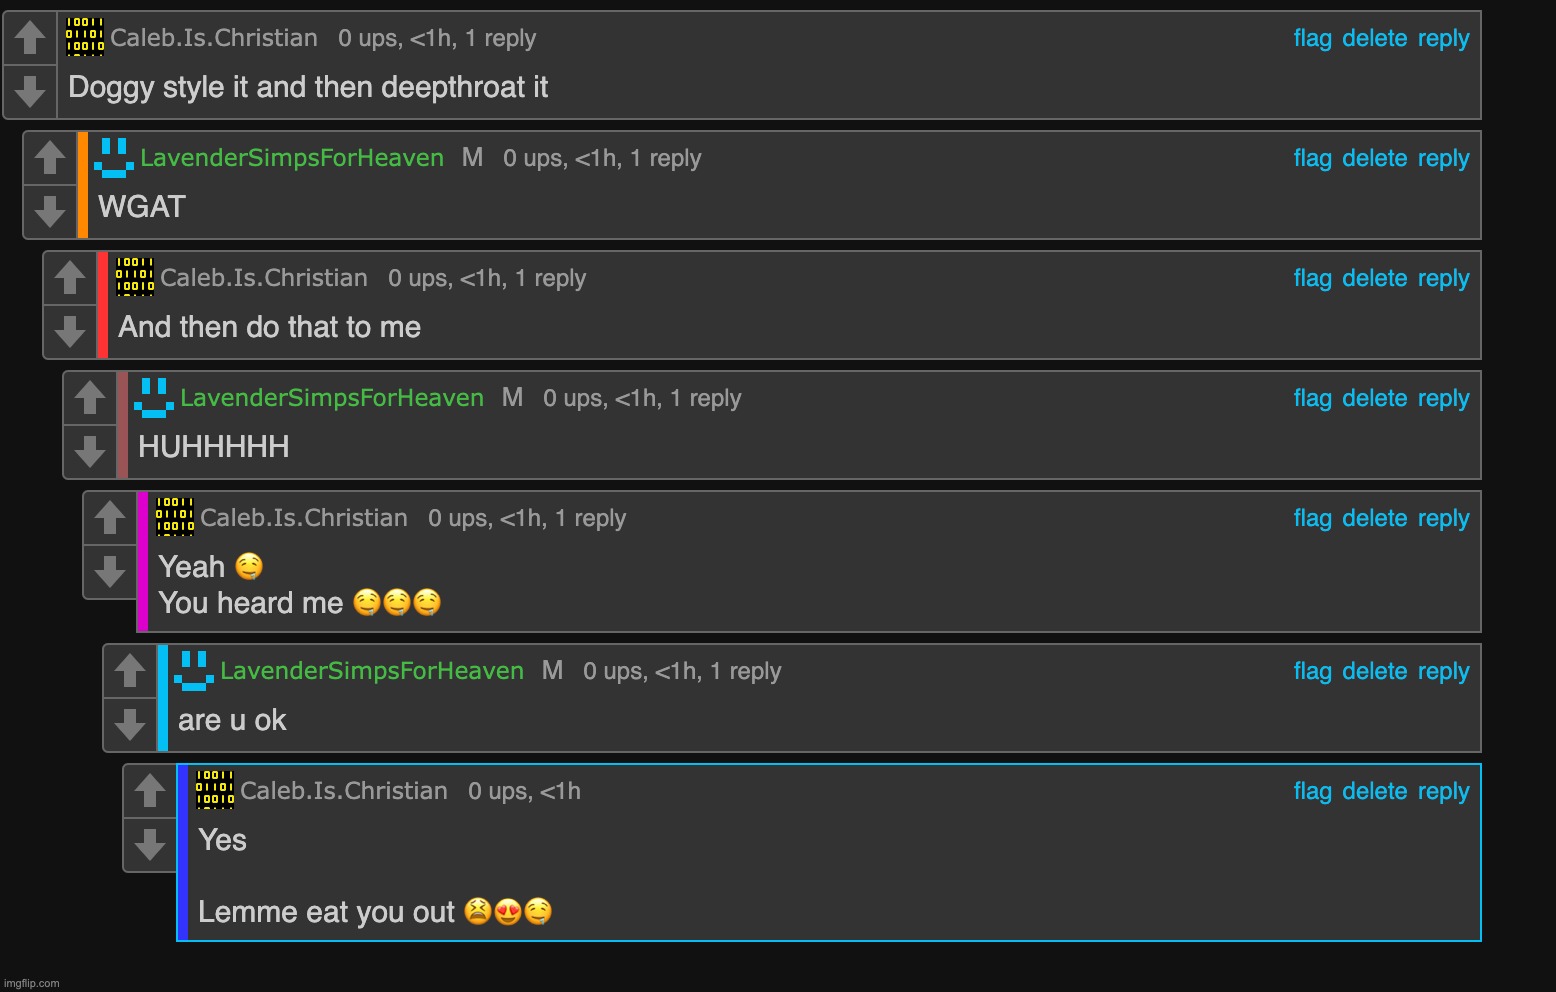Reply to the 'Lemme eat you out' comment
Screen dimensions: 1556x992
[x=1443, y=791]
